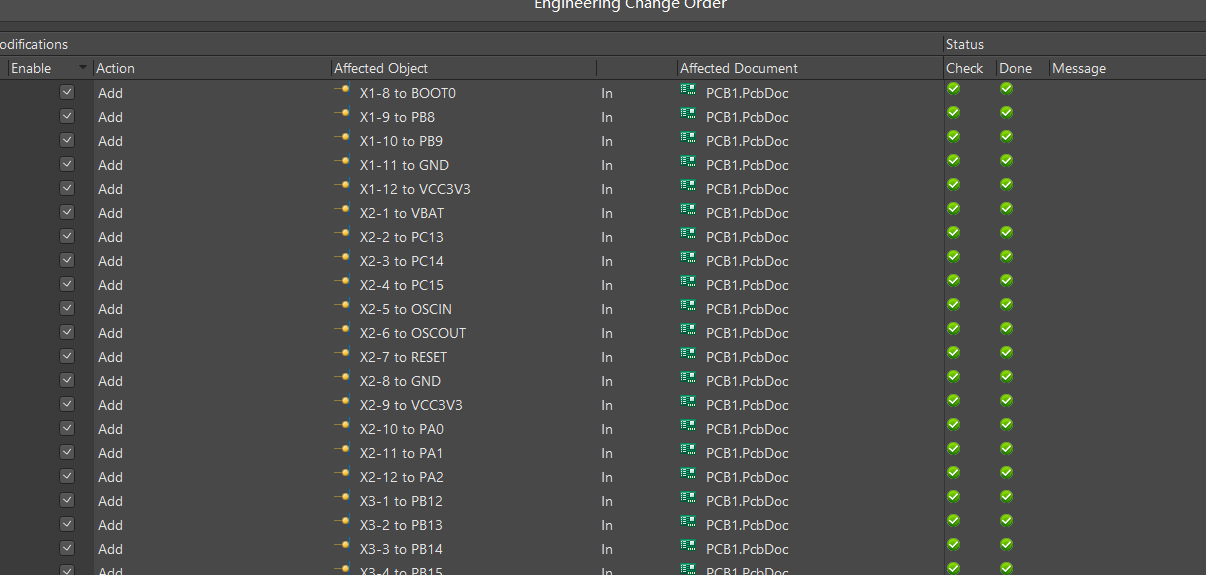Select the X3-2 to PB13 entry
The width and height of the screenshot is (1206, 575).
401,525
